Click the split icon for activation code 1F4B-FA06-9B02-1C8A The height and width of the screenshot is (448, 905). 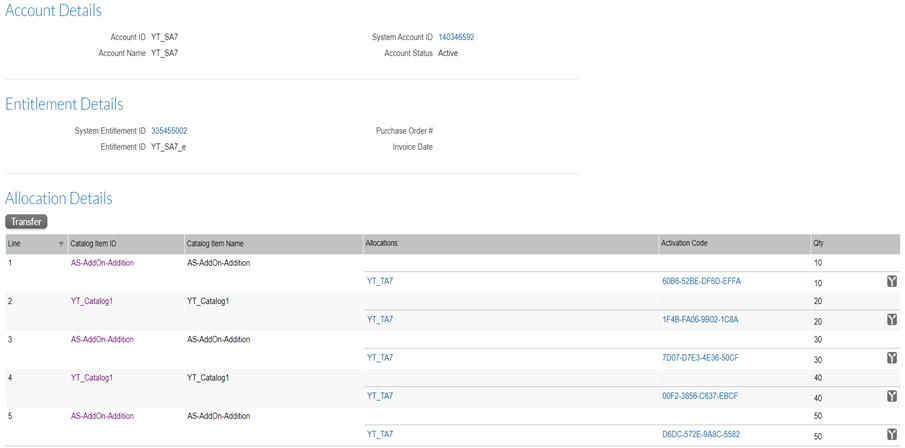point(892,320)
